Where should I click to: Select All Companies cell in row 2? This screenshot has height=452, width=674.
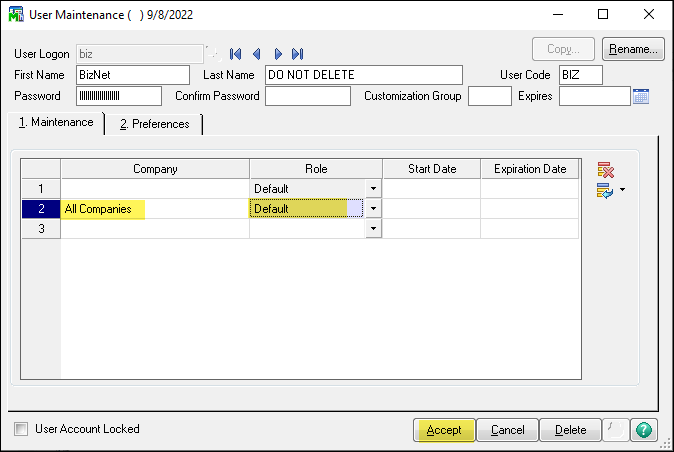coord(155,209)
